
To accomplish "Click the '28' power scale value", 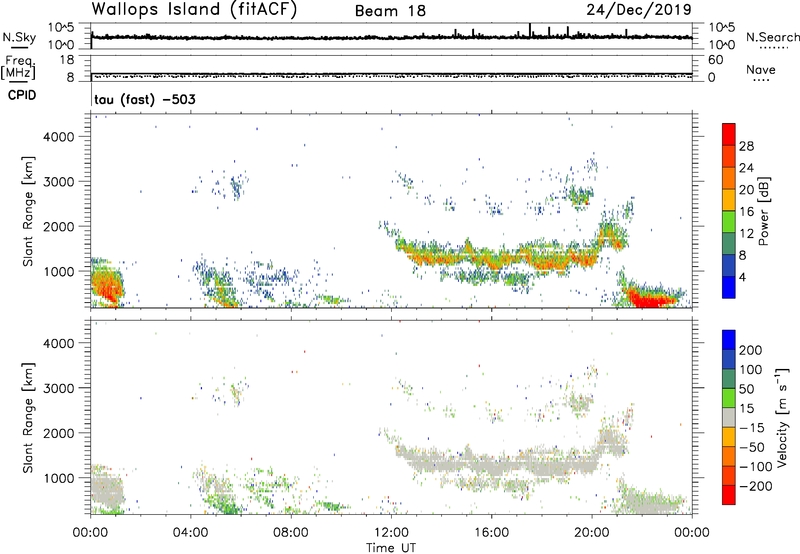I will tap(746, 146).
